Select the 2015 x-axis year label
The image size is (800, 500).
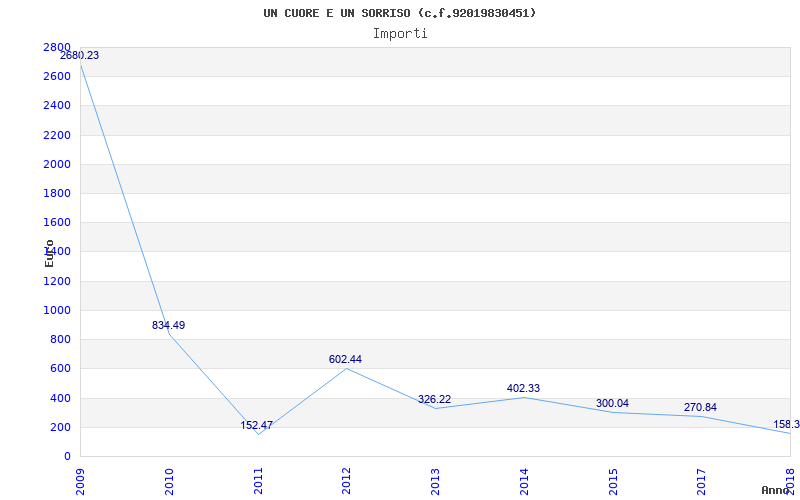coord(613,481)
